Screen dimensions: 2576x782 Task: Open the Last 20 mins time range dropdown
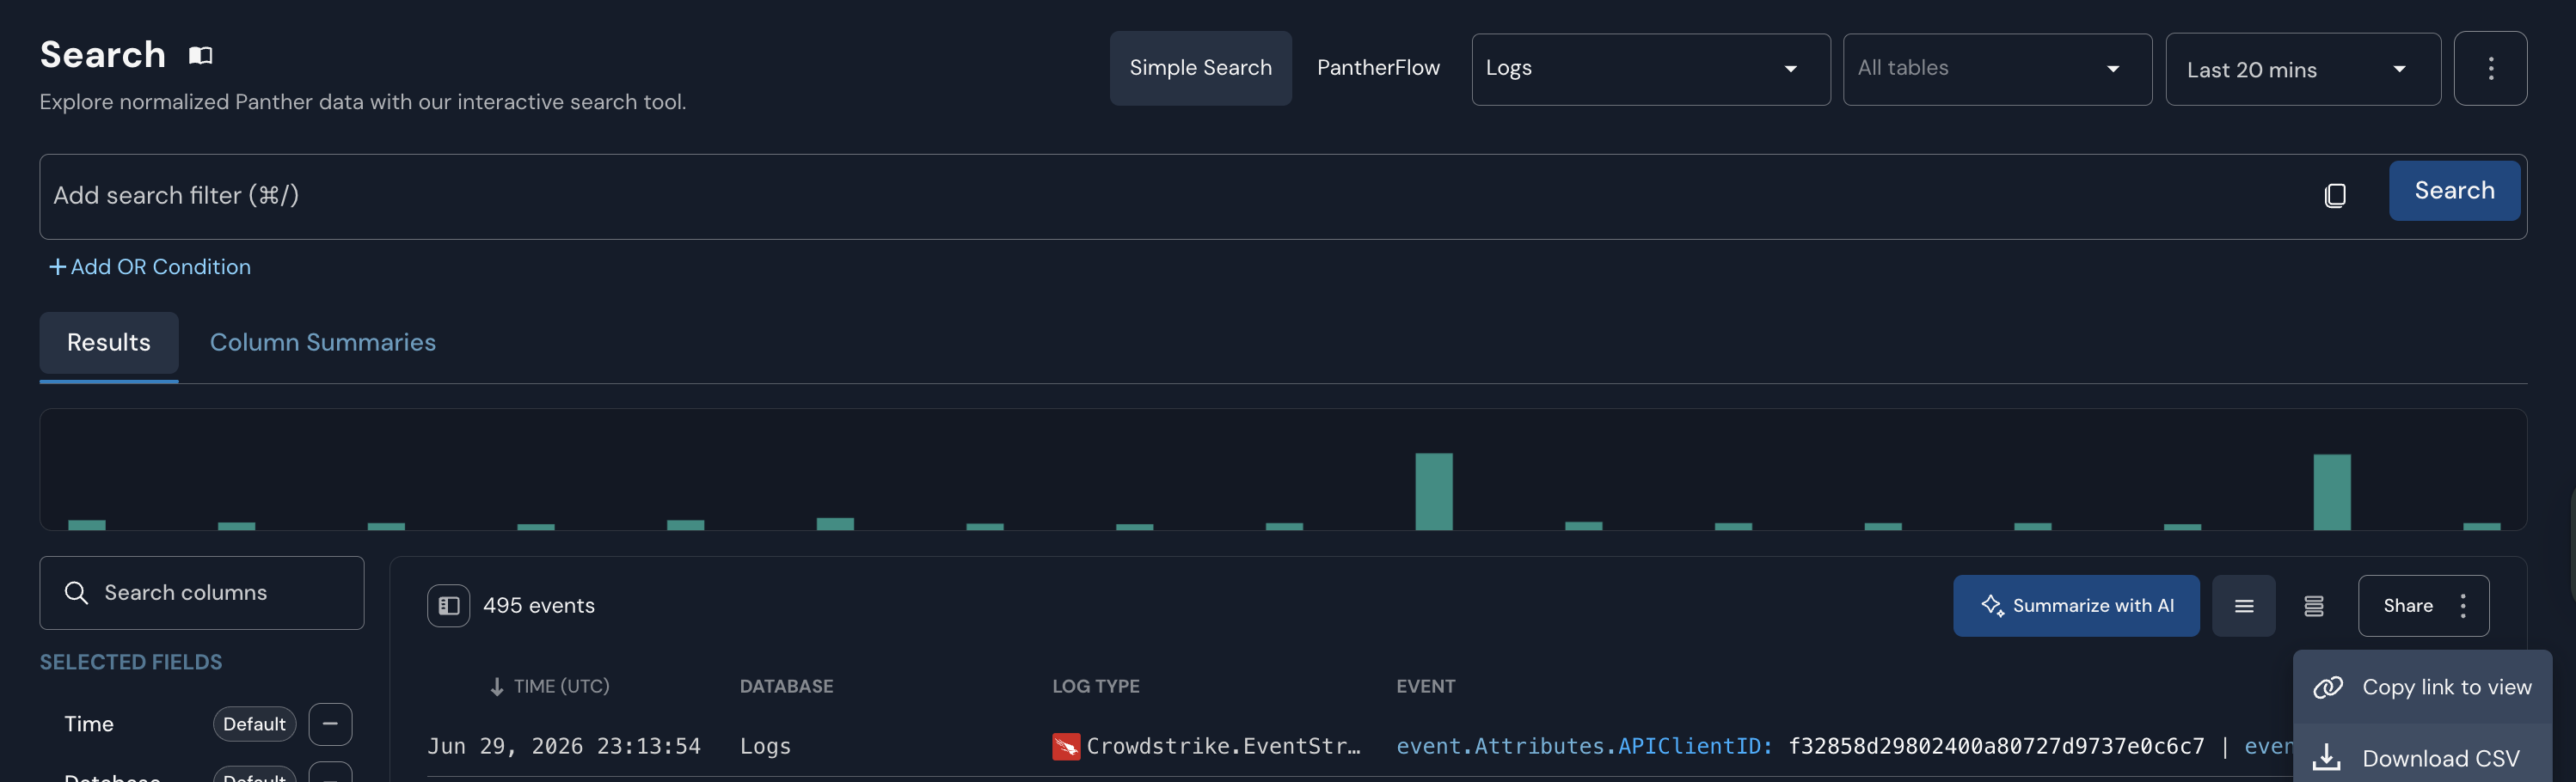tap(2303, 69)
